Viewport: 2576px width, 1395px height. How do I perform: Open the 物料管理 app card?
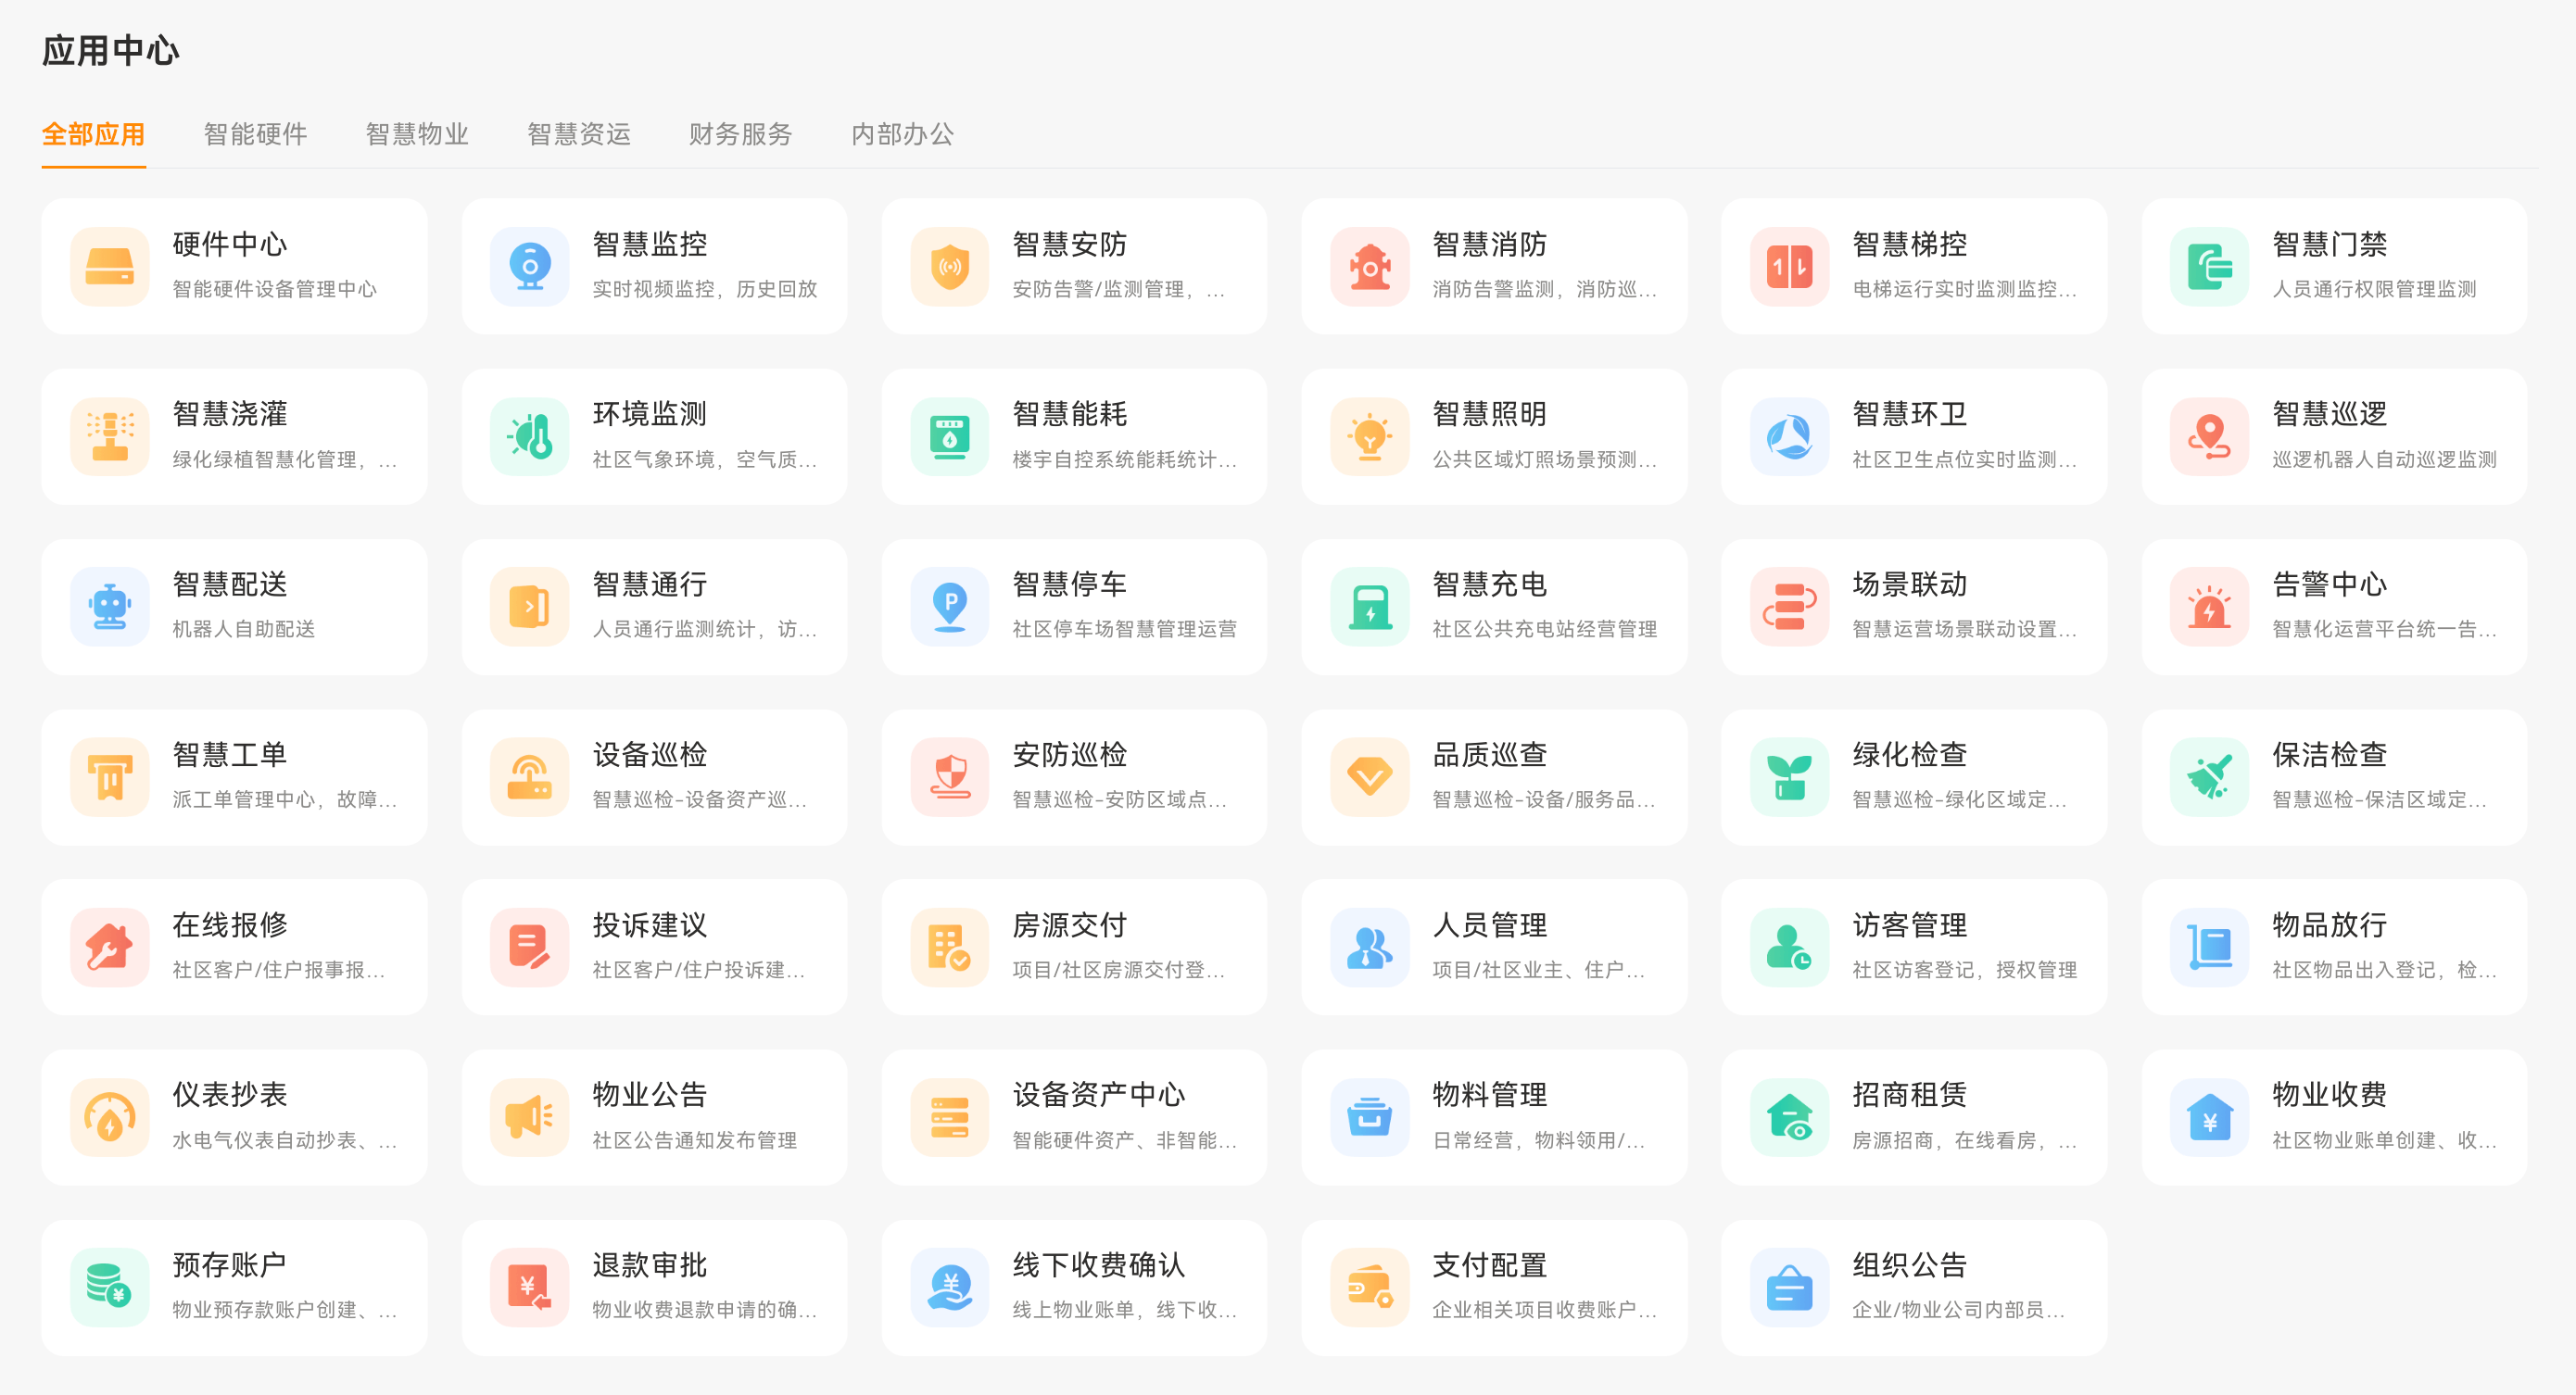pyautogui.click(x=1494, y=1117)
